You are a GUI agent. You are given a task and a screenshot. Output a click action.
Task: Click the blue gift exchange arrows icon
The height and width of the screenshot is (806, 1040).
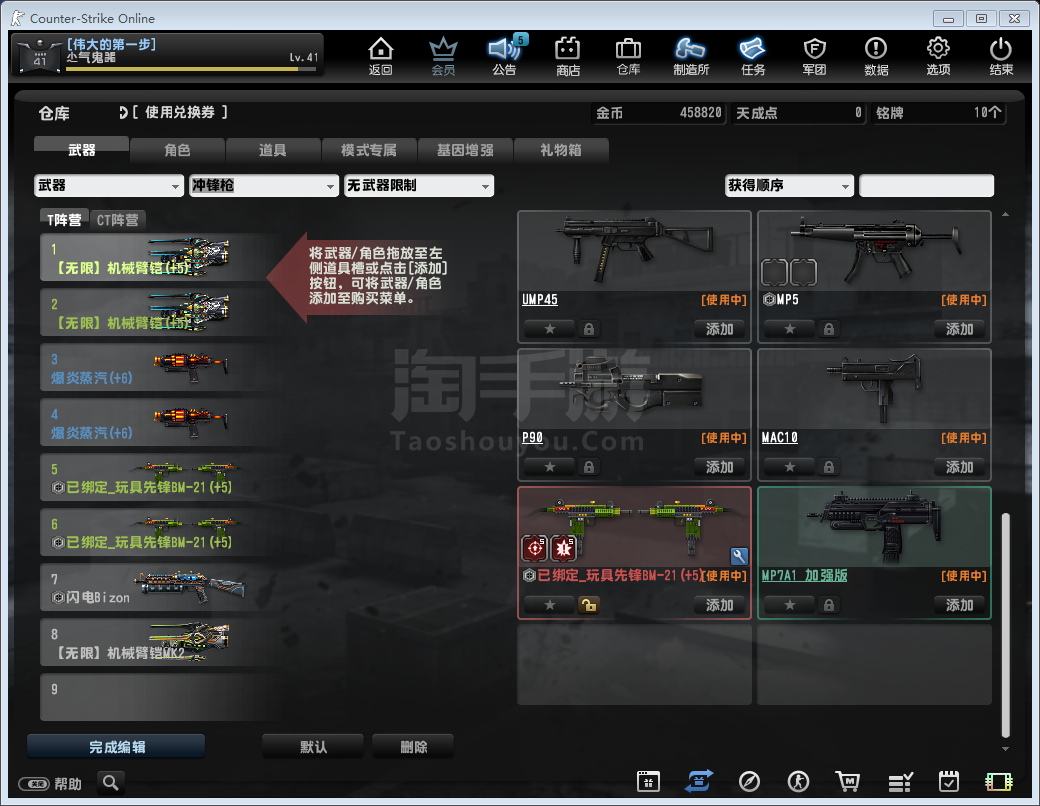pyautogui.click(x=698, y=781)
